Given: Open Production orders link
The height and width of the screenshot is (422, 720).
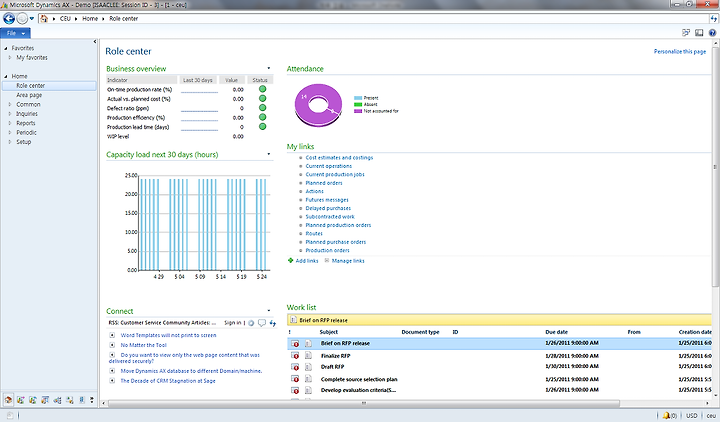Looking at the screenshot, I should [x=327, y=250].
